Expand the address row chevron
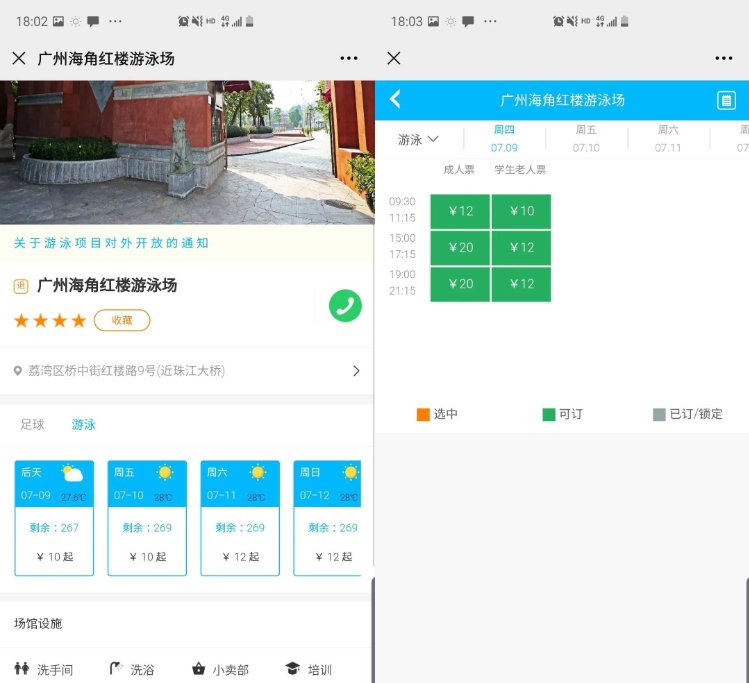The height and width of the screenshot is (683, 749). 356,371
